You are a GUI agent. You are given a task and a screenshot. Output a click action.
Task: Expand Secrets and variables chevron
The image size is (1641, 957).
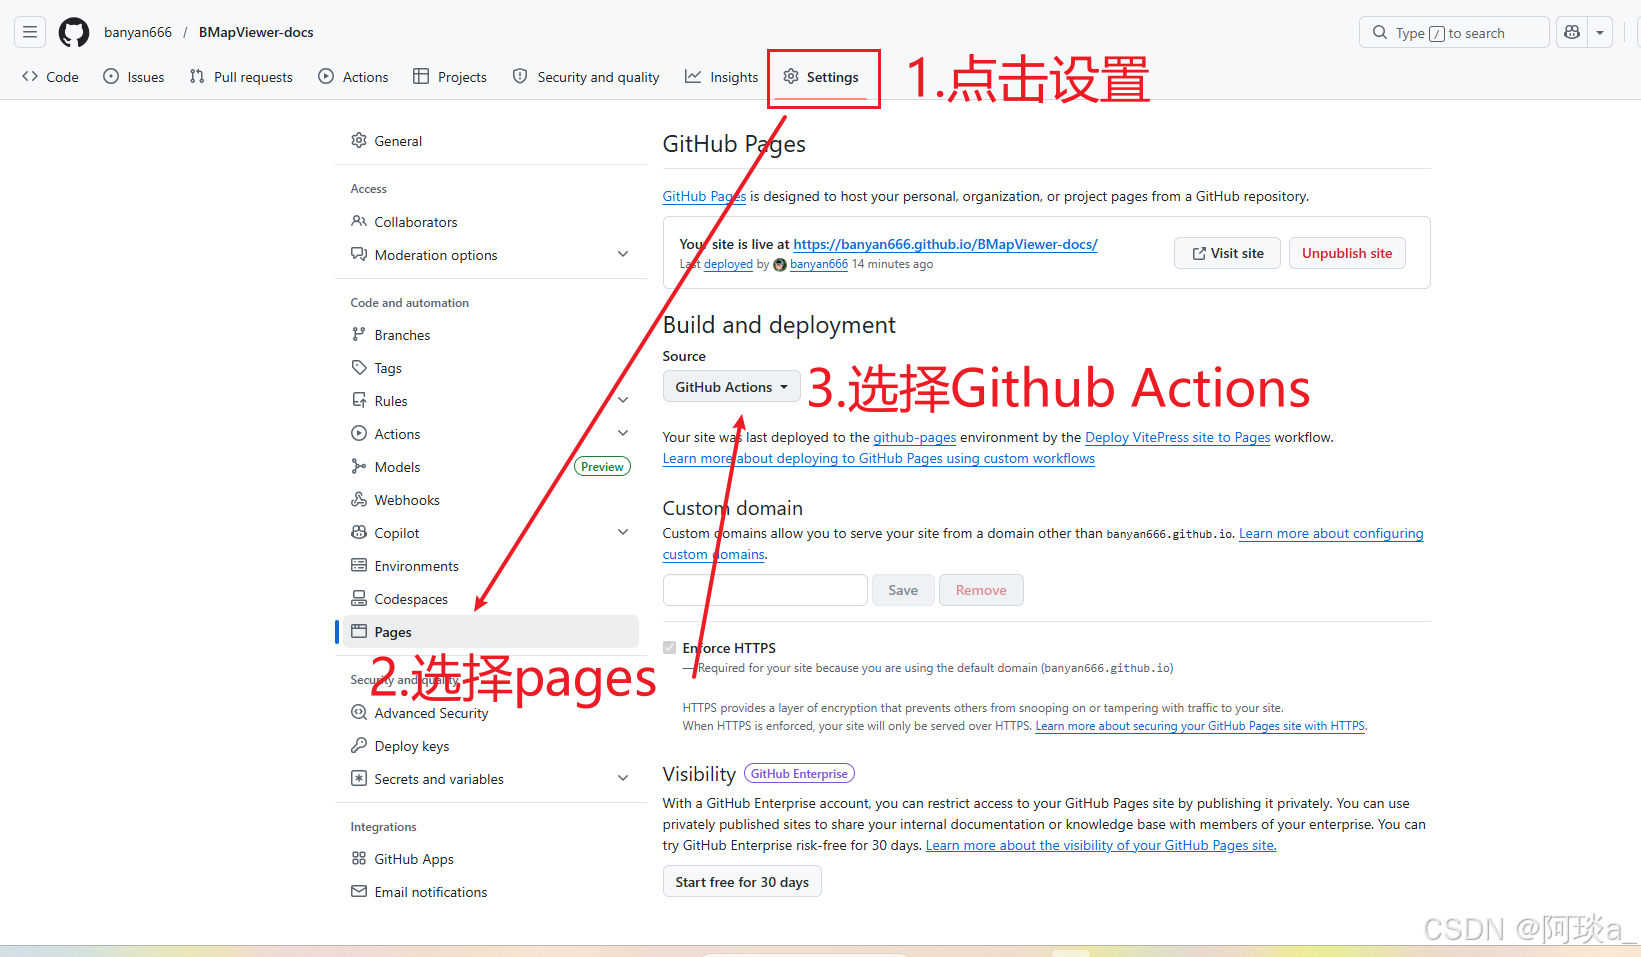(623, 779)
